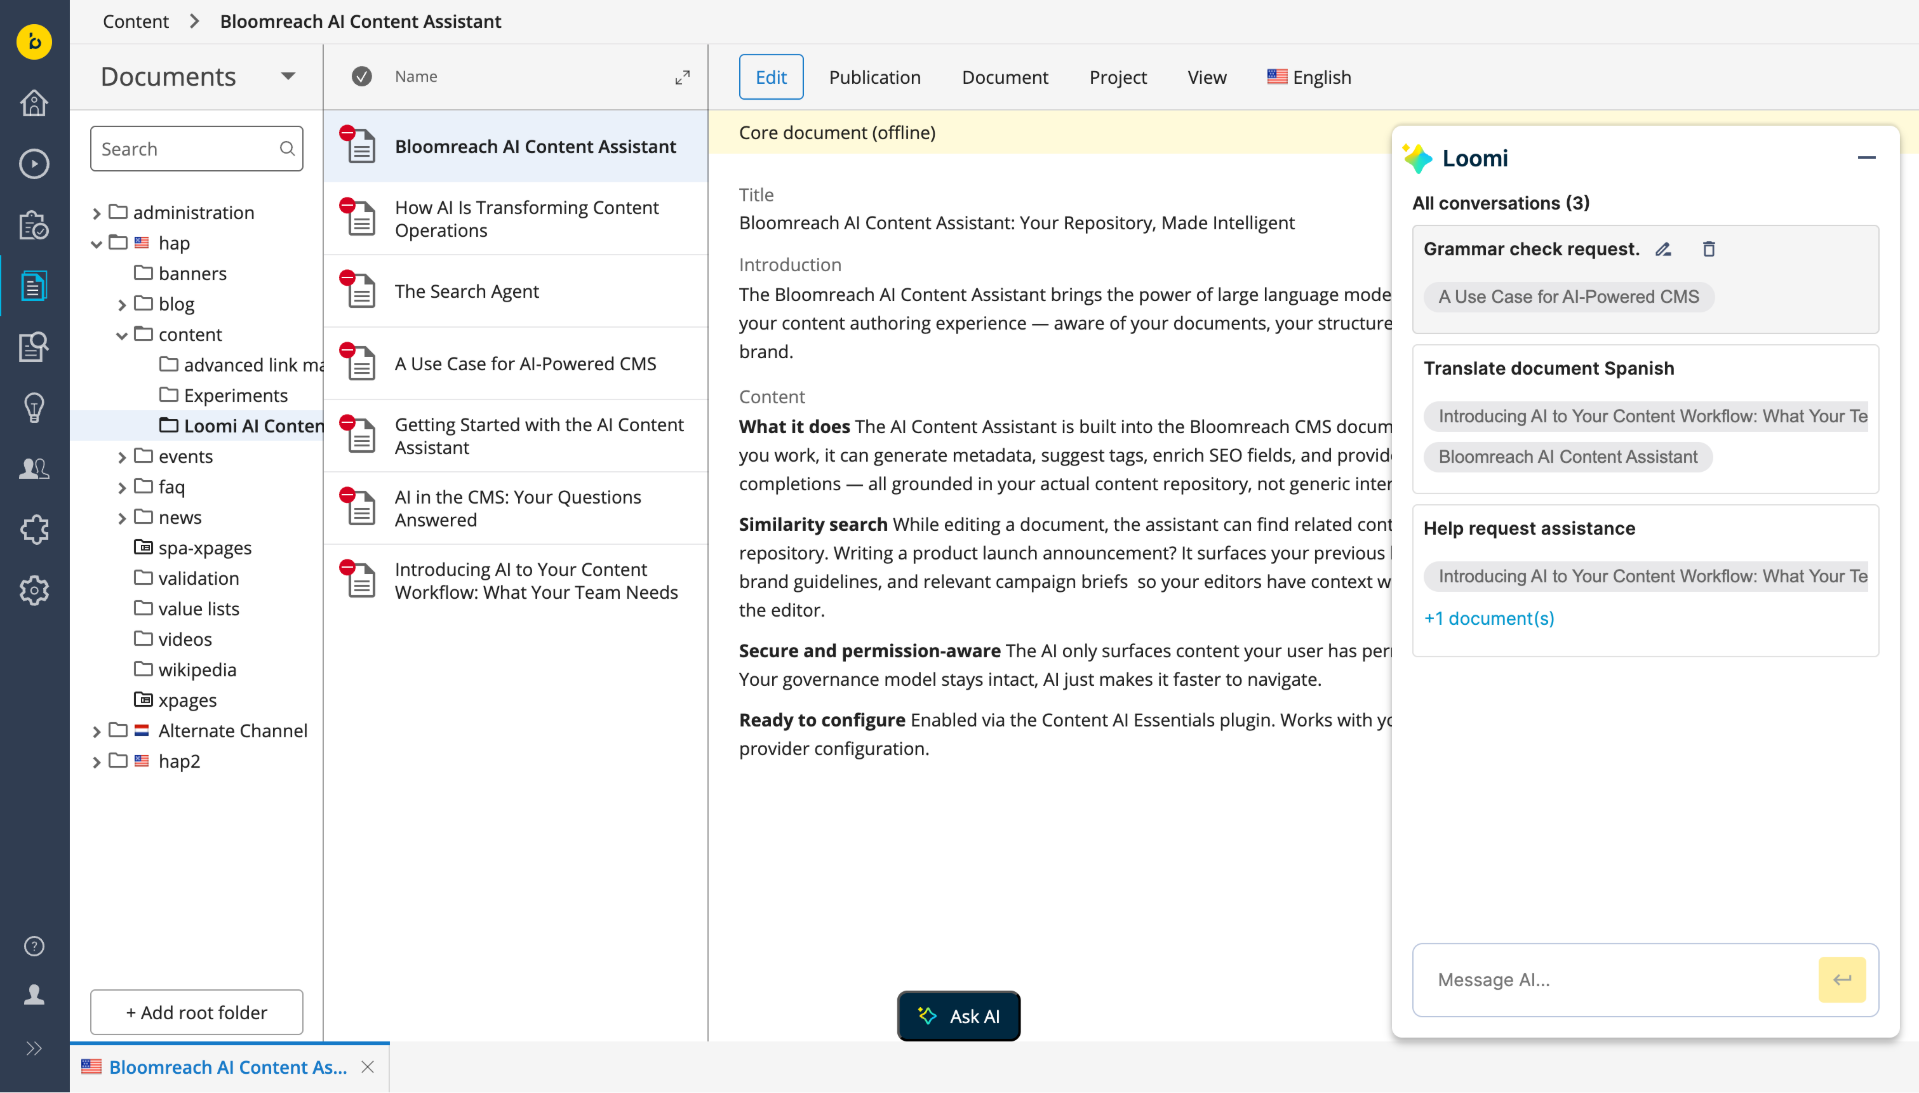Image resolution: width=1919 pixels, height=1093 pixels.
Task: Delete the Grammar check request conversation
Action: 1709,250
